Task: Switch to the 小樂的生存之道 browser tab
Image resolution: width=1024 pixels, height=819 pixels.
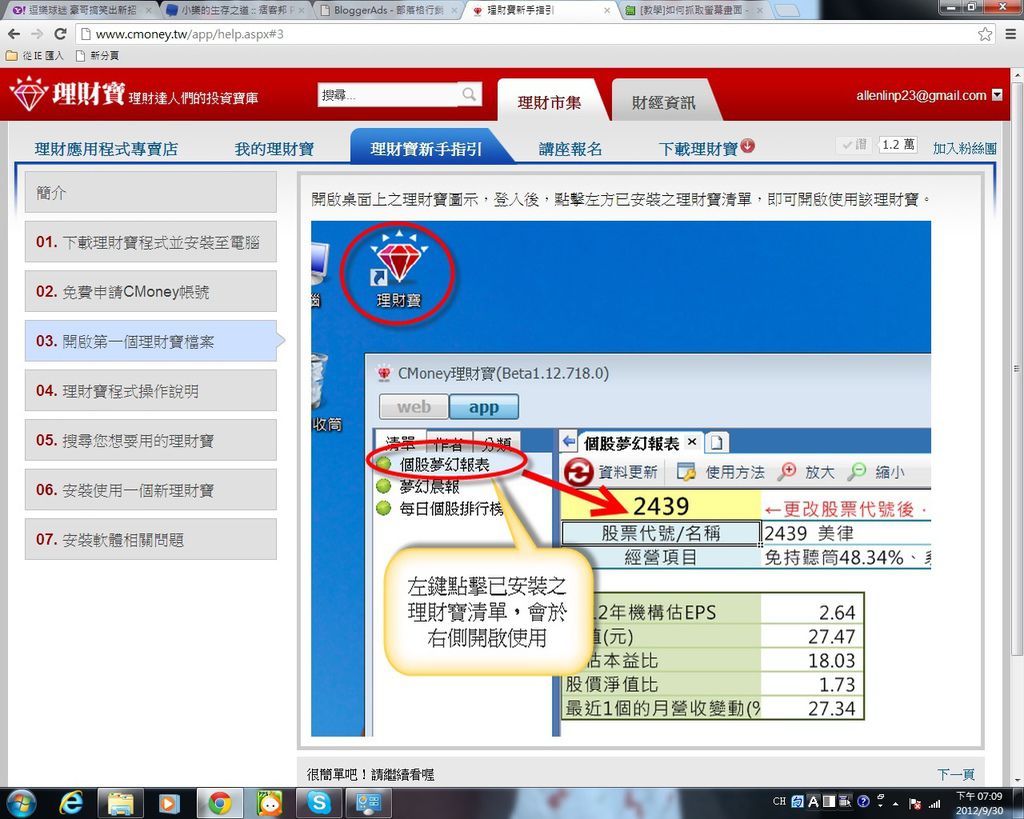Action: pyautogui.click(x=235, y=10)
